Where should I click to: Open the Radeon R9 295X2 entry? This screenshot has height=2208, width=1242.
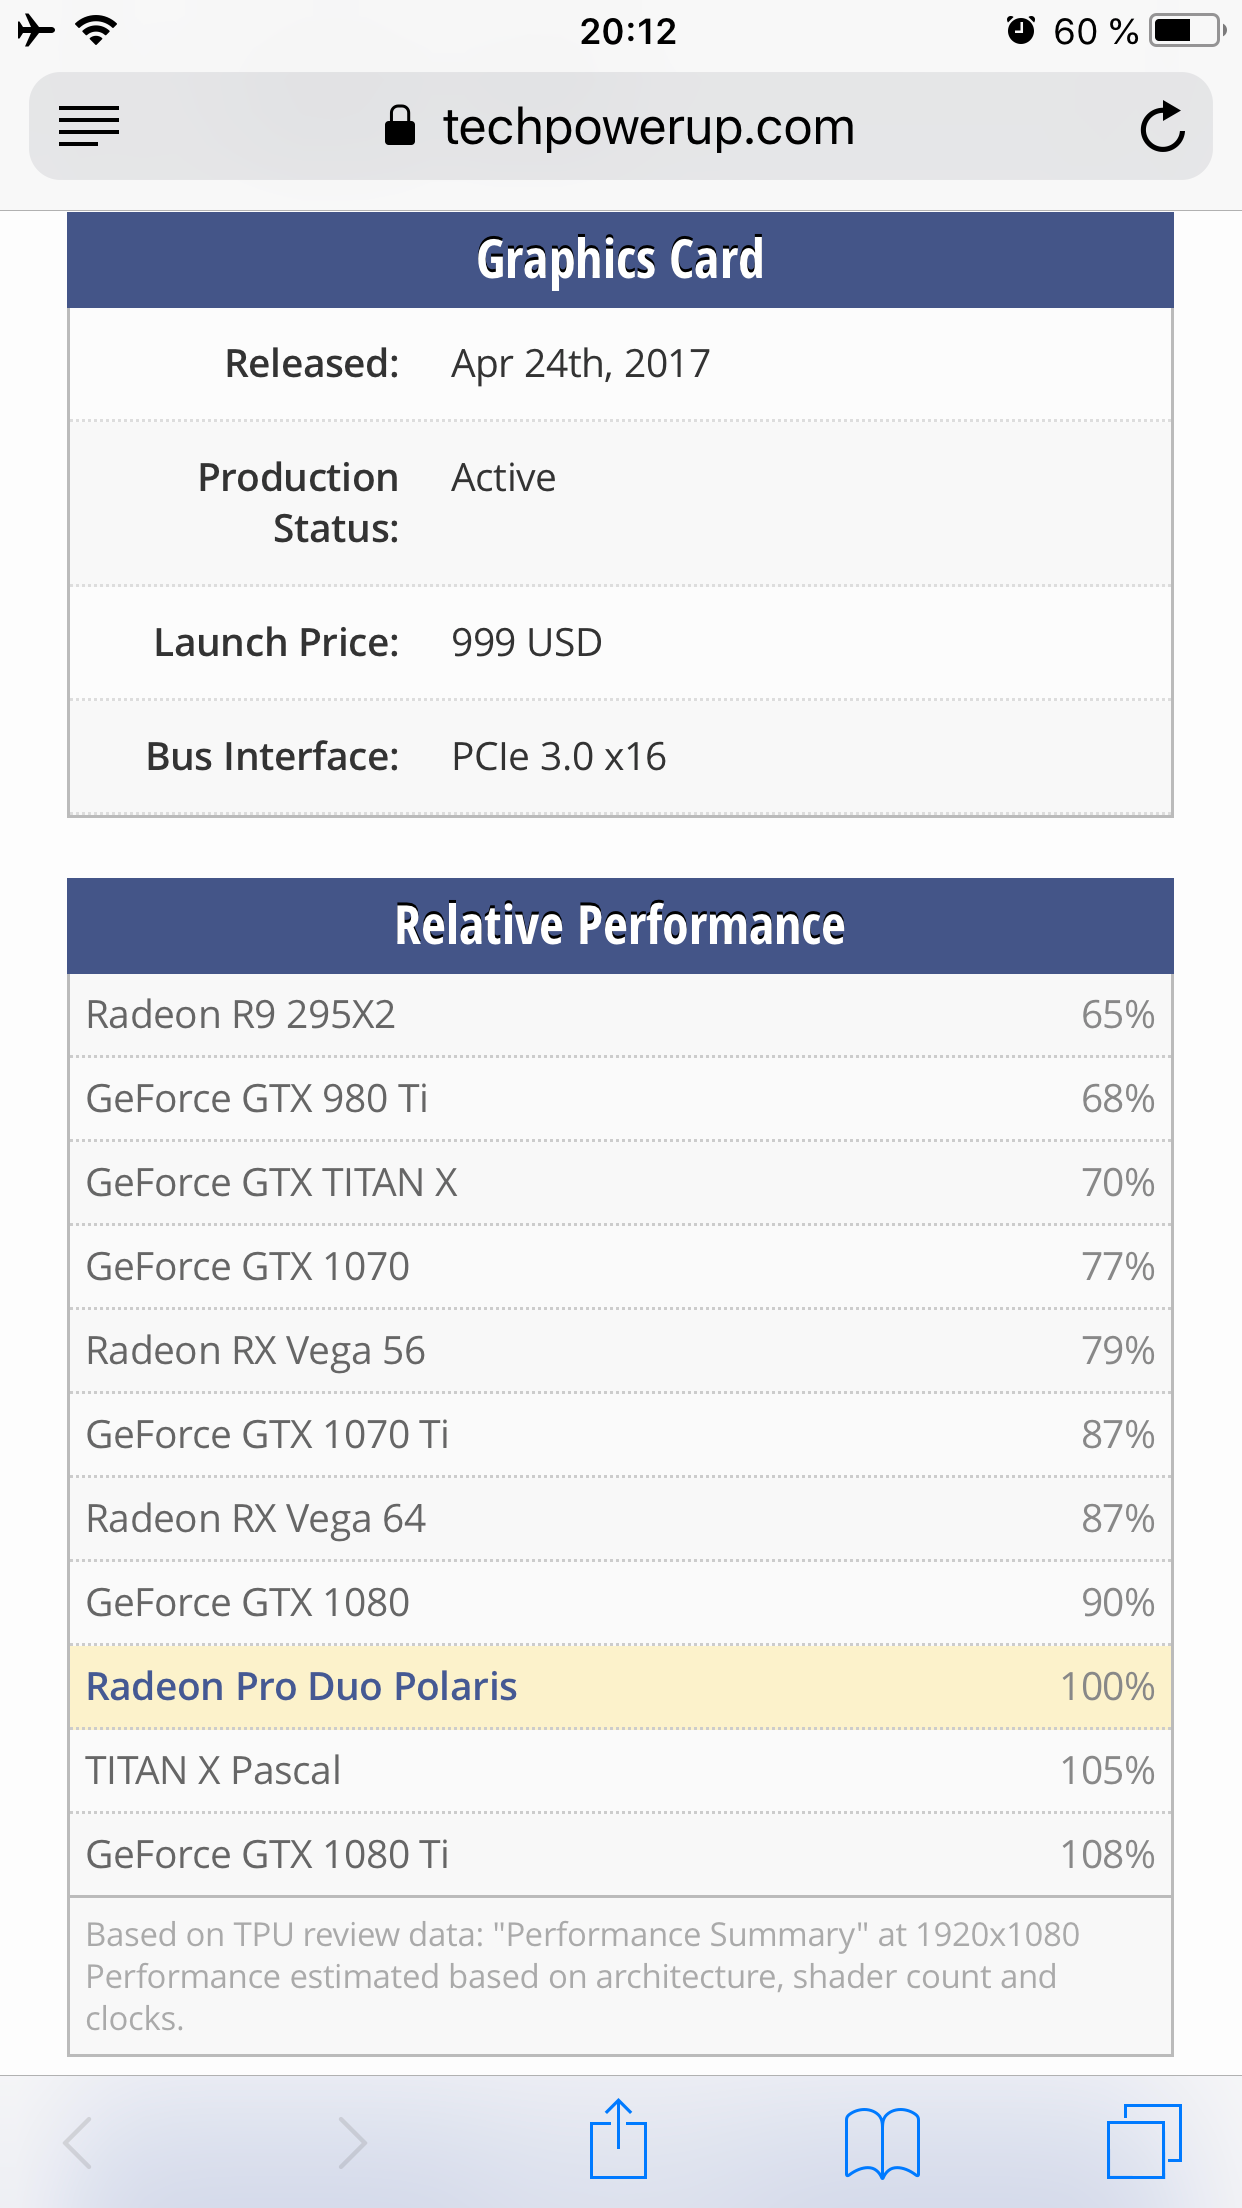240,1015
